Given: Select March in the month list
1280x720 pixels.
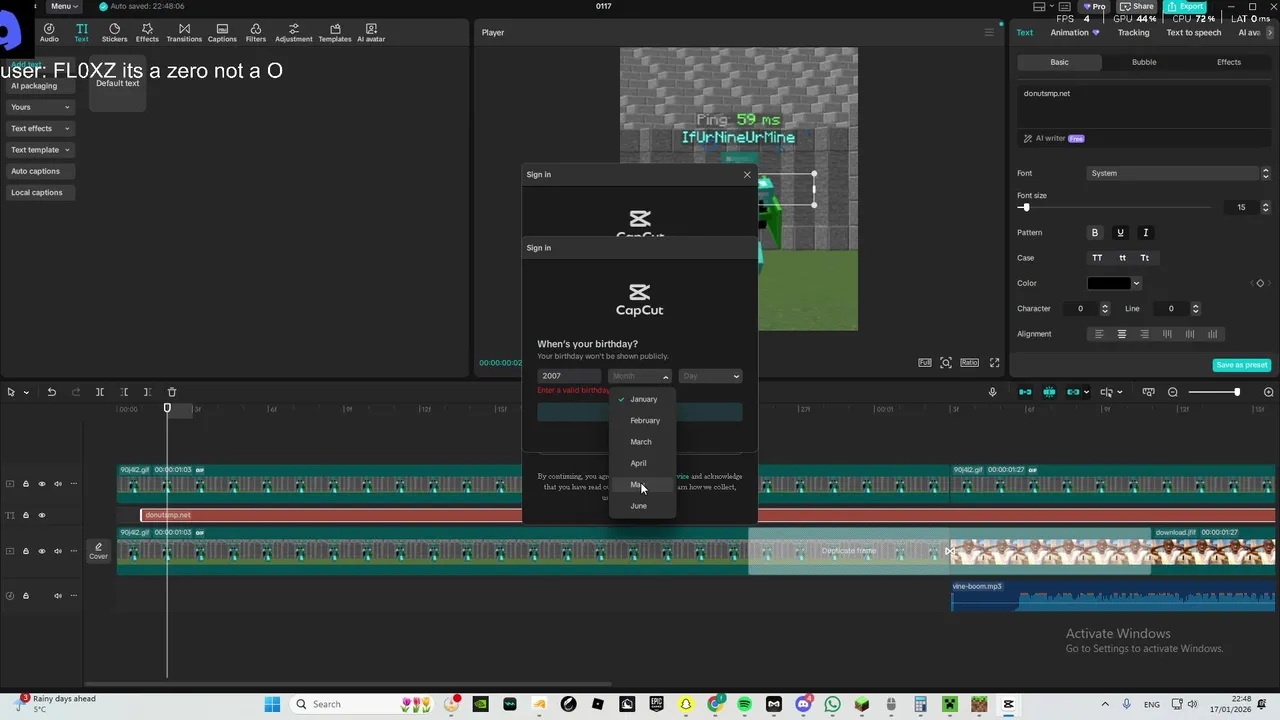Looking at the screenshot, I should tap(641, 442).
